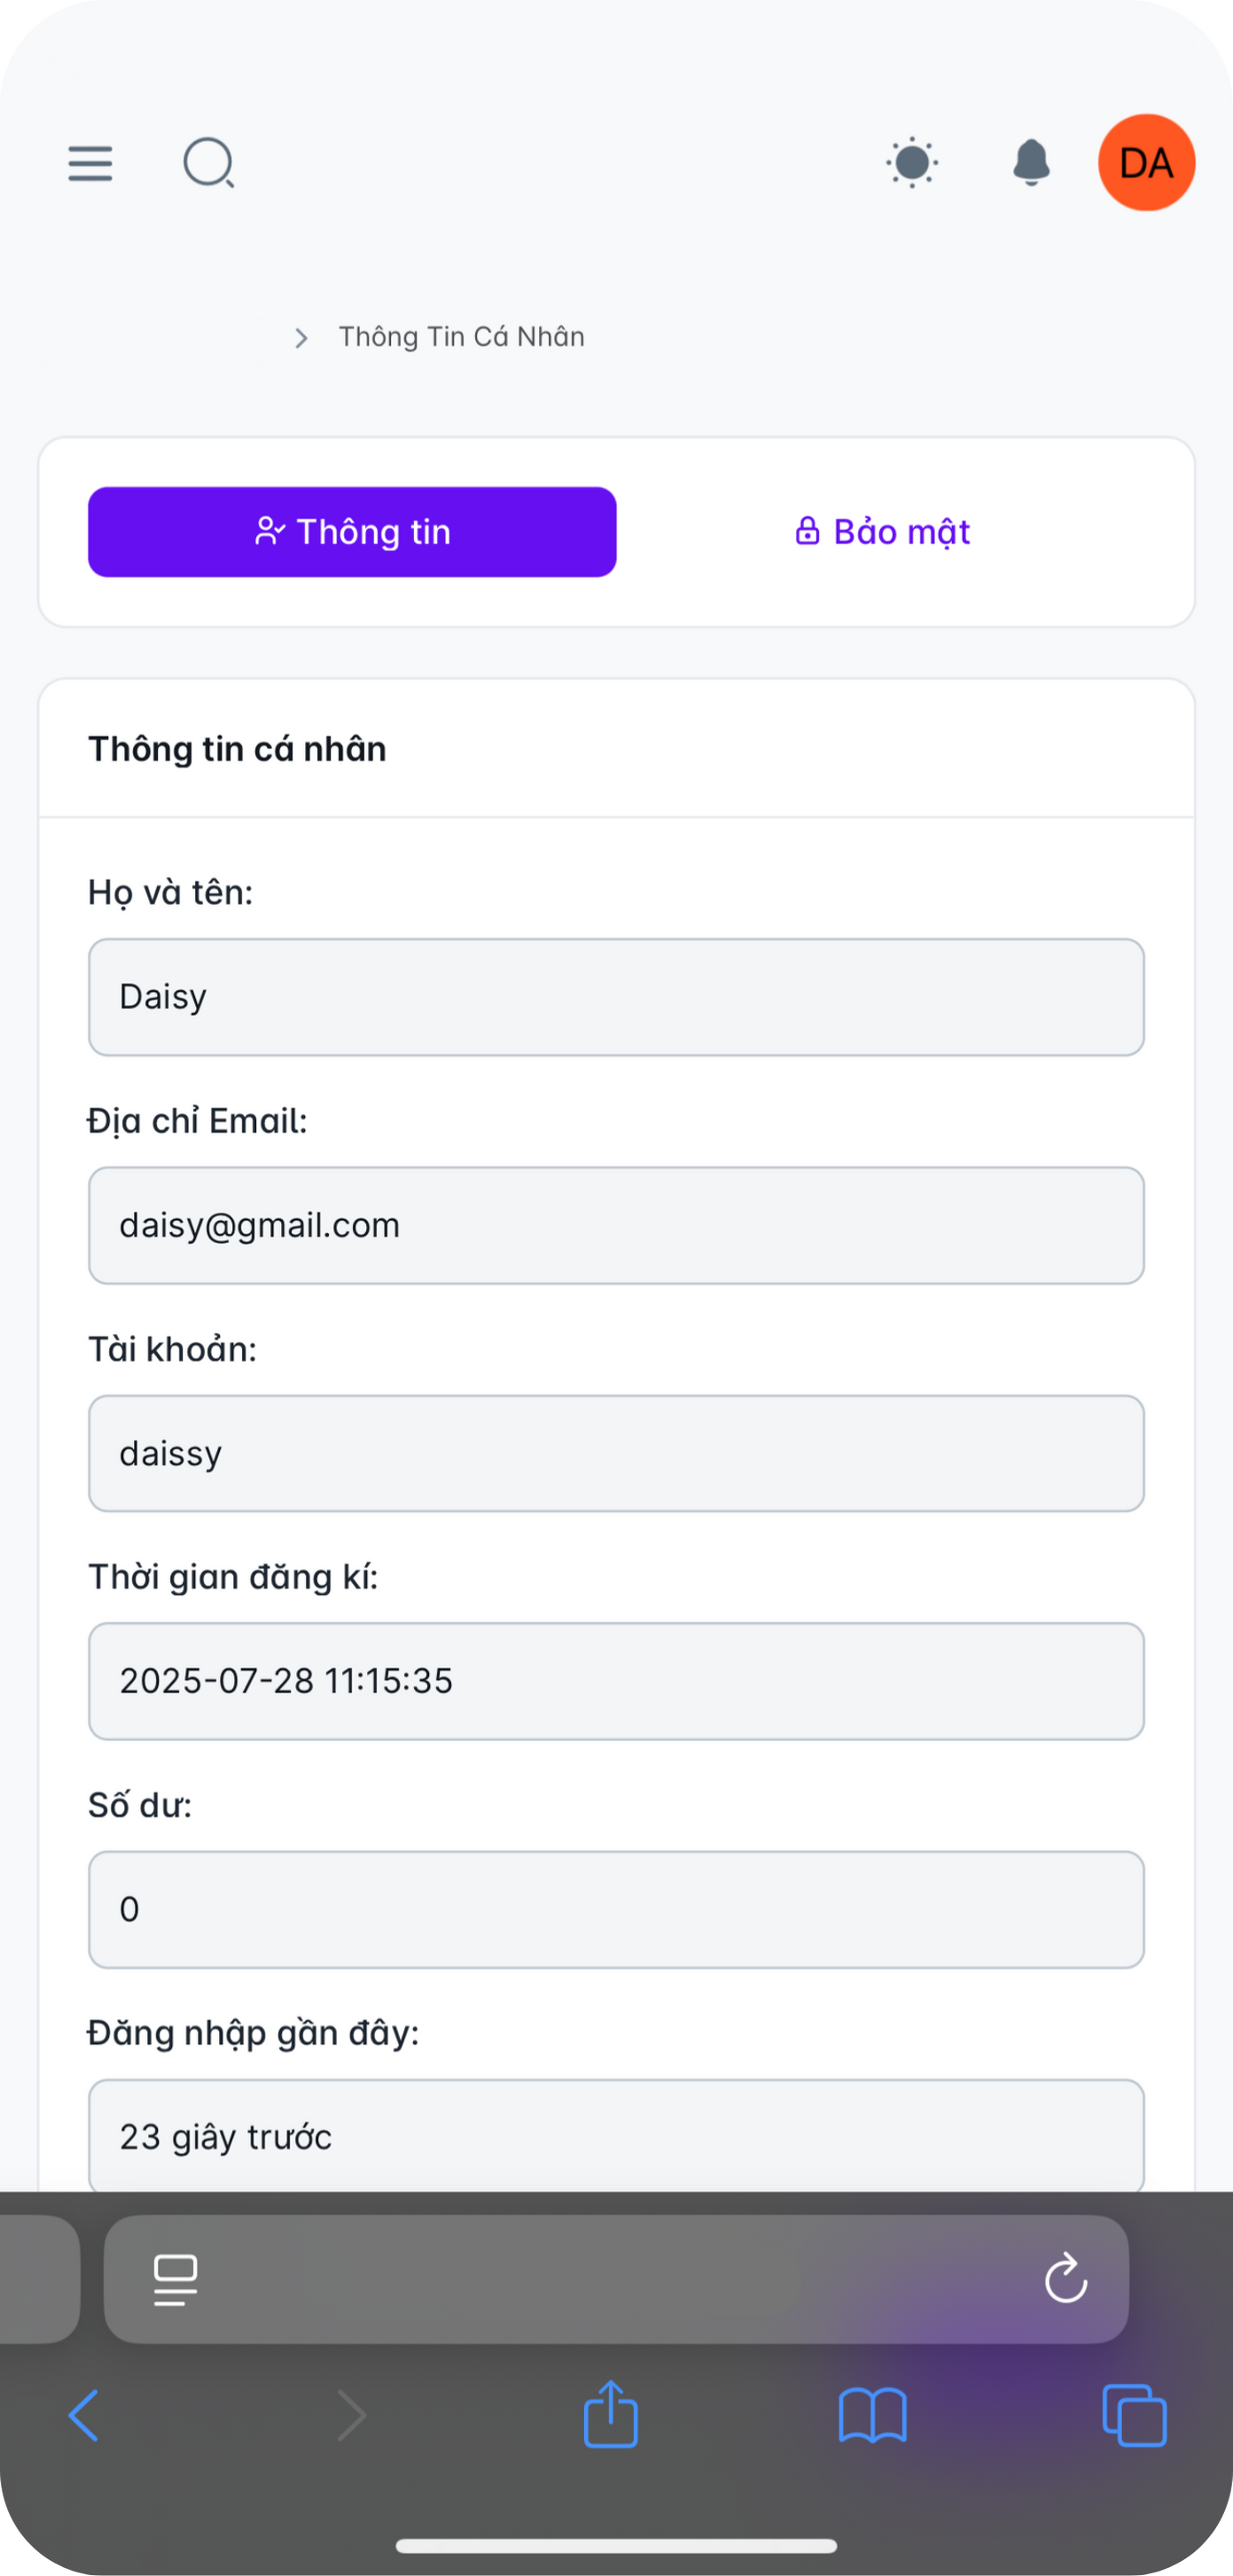Viewport: 1233px width, 2576px height.
Task: Go back in Safari browser
Action: (84, 2416)
